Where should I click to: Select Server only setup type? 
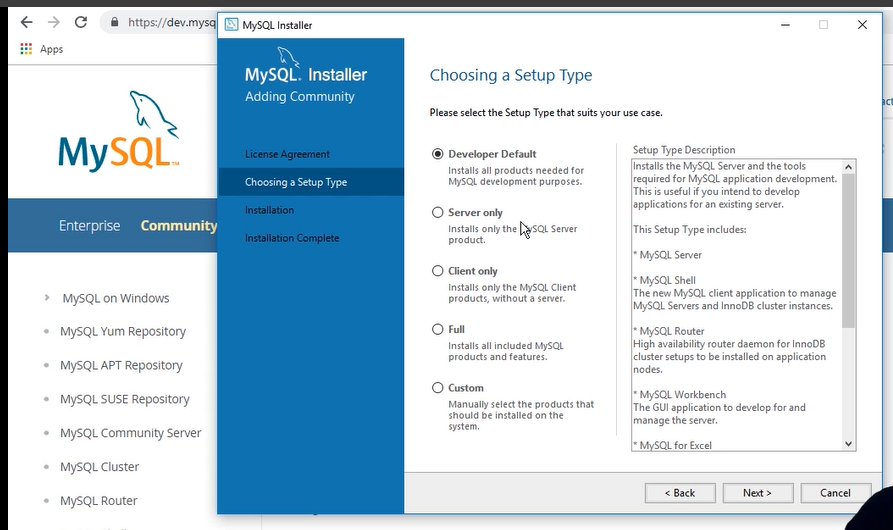point(437,212)
